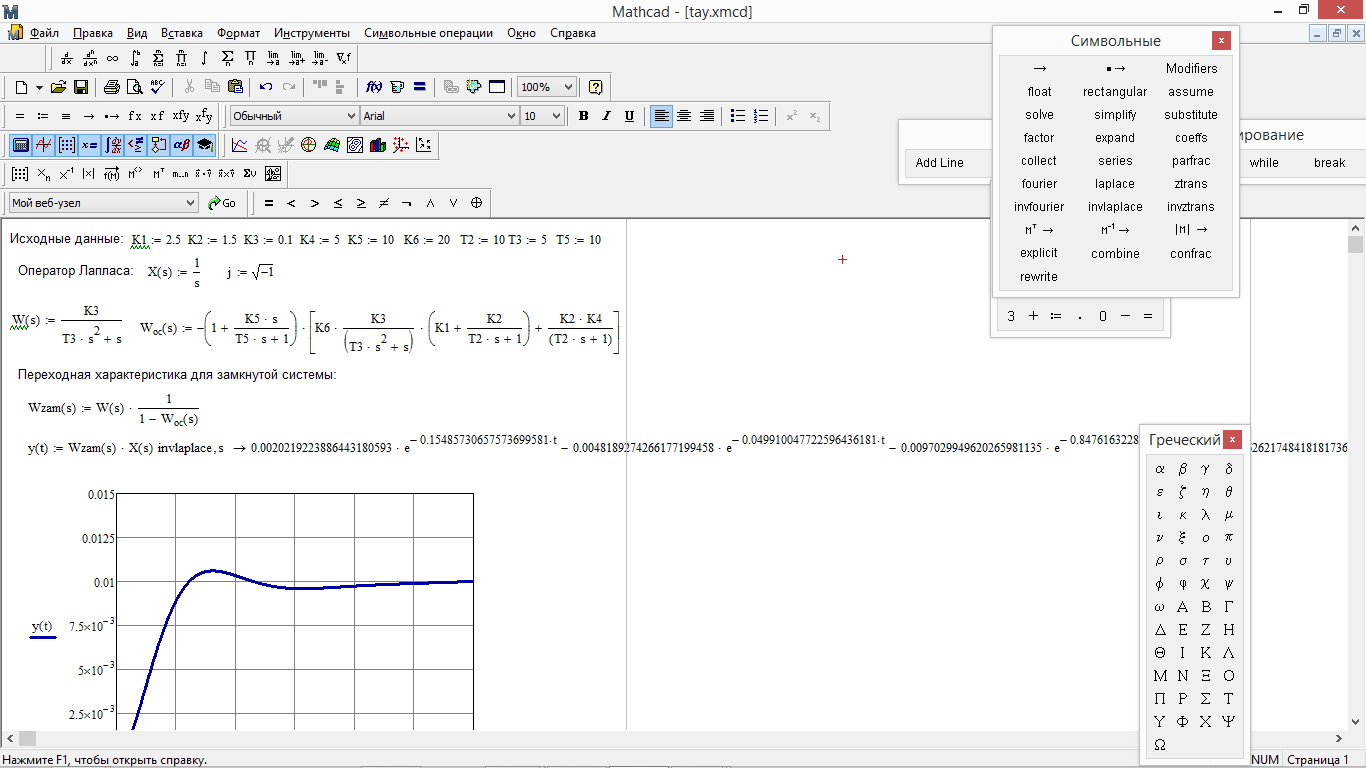This screenshot has width=1366, height=768.
Task: Open the Символьные операции menu
Action: click(x=428, y=33)
